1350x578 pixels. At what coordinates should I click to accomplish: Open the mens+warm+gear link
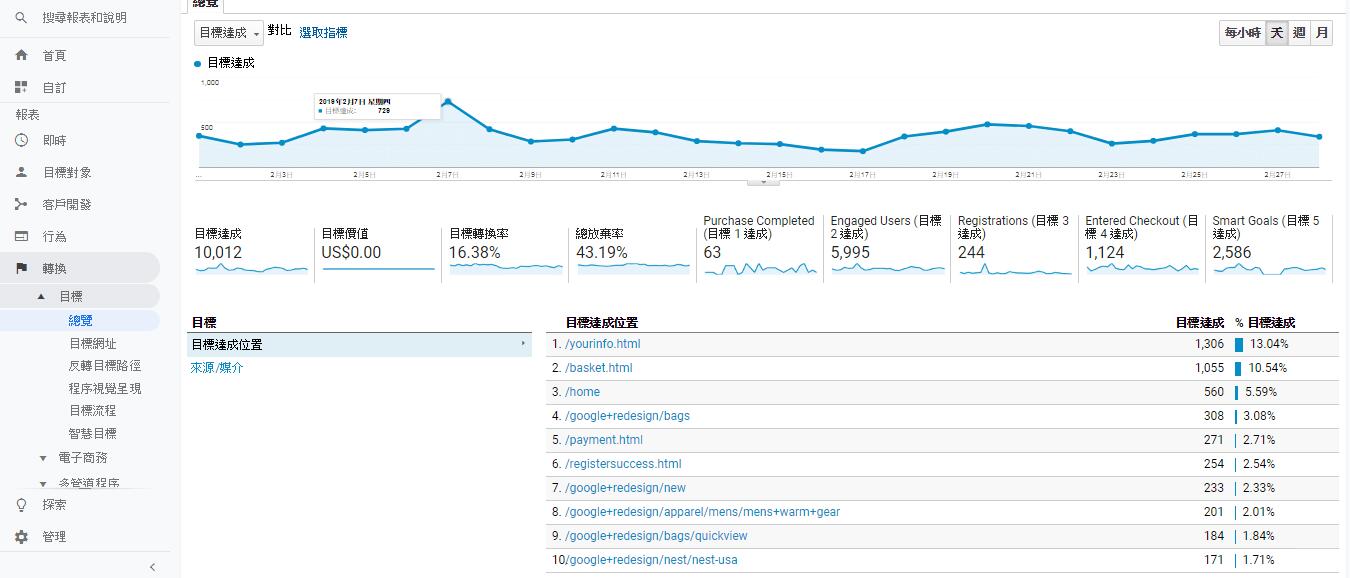pyautogui.click(x=702, y=512)
